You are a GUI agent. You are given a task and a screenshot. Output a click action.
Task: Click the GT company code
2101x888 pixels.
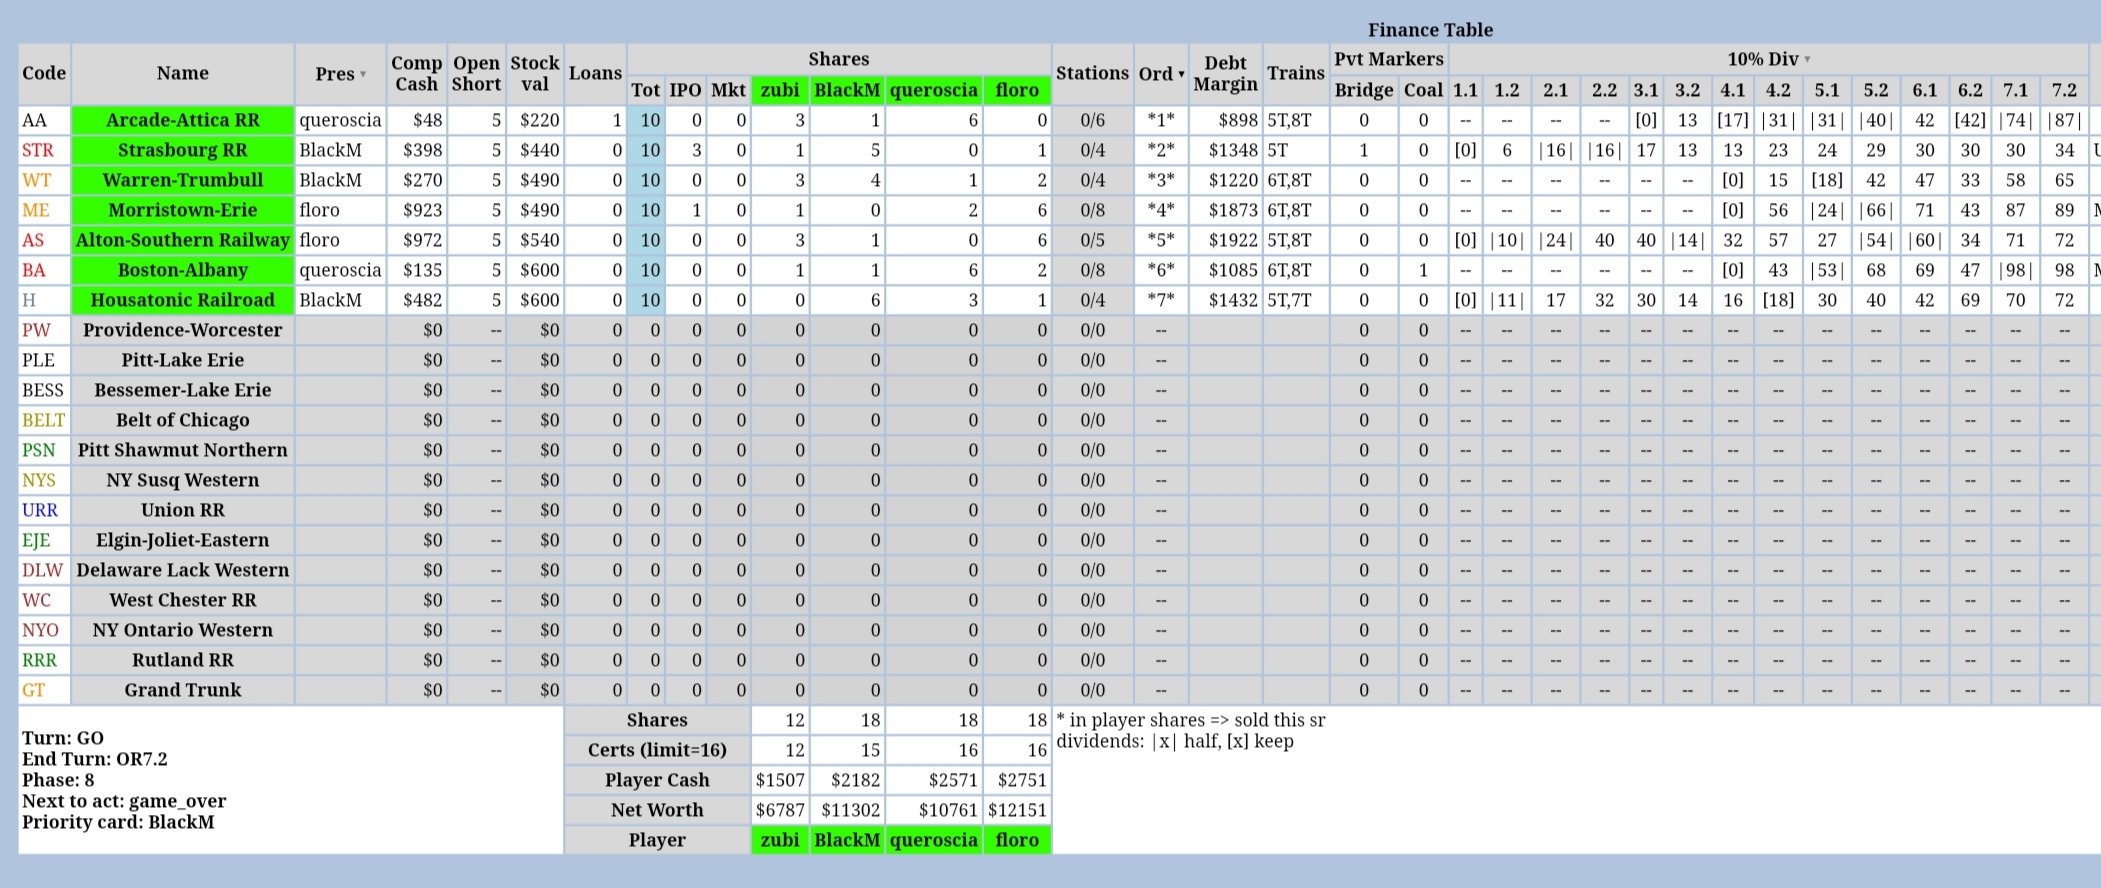pyautogui.click(x=33, y=690)
